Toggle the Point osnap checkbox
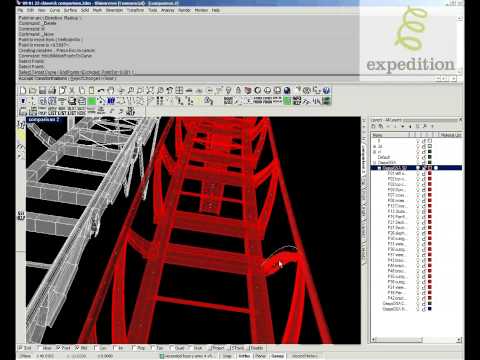Viewport: 480px width, 360px height. point(58,348)
